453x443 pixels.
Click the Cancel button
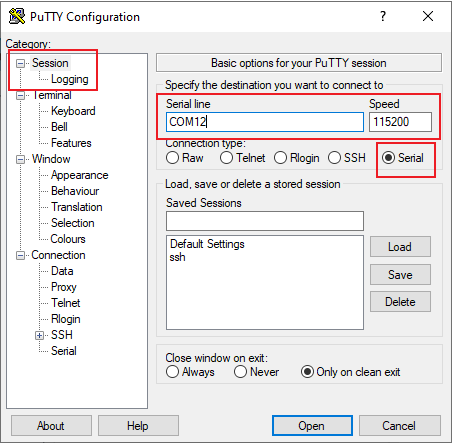coord(400,426)
